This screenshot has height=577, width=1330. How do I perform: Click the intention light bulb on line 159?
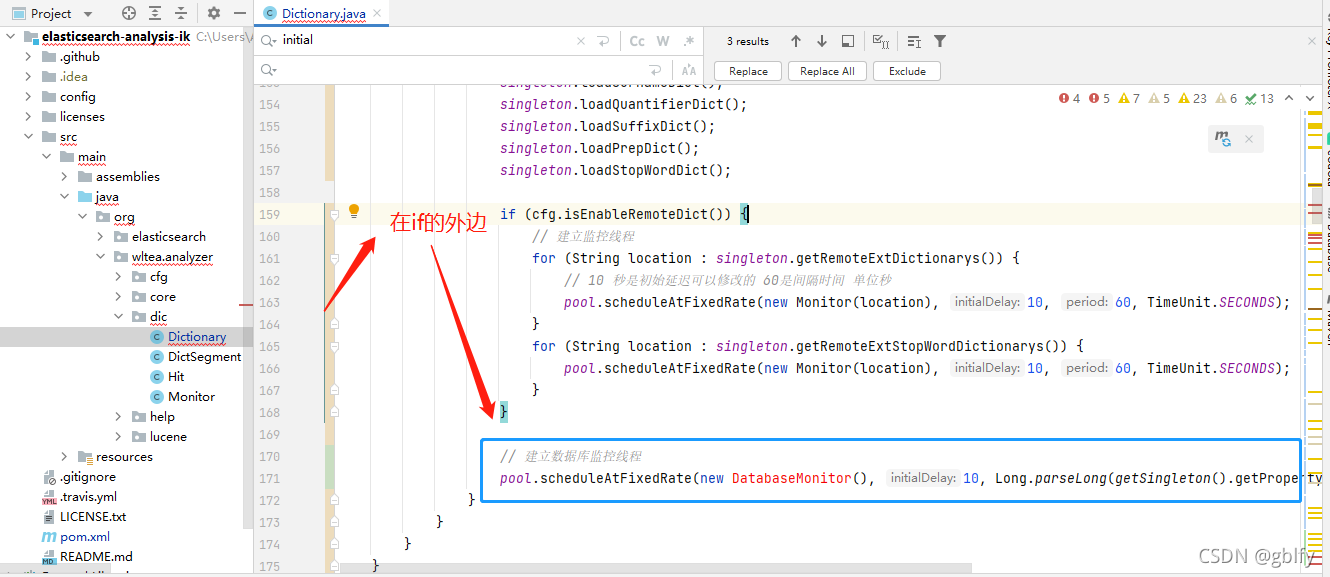(353, 211)
